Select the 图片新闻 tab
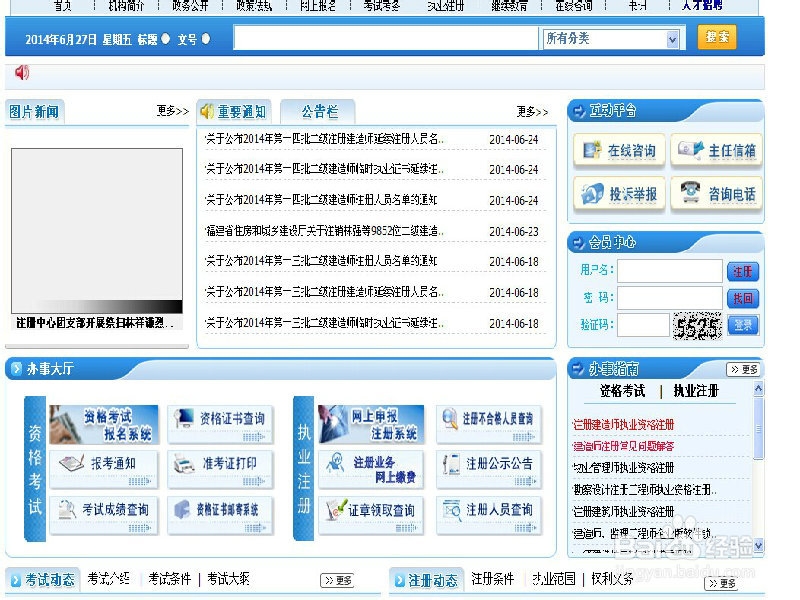800x600 pixels. [x=34, y=112]
